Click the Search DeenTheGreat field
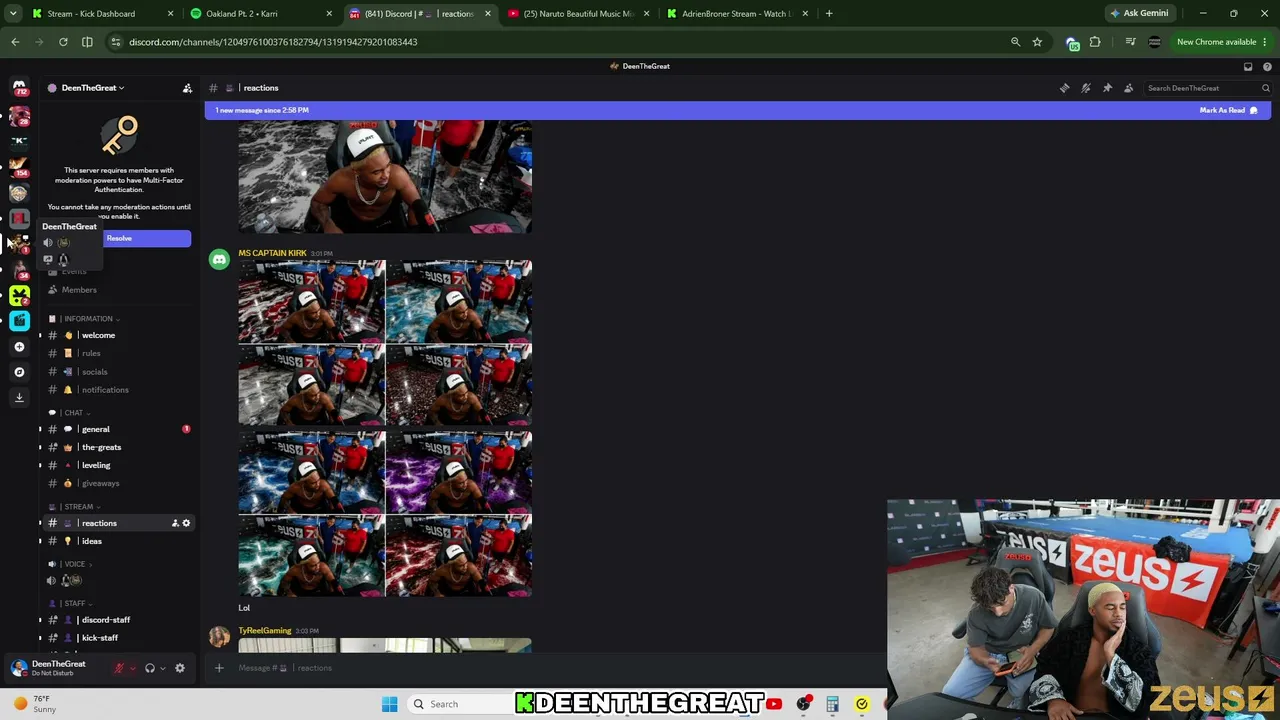 tap(1208, 88)
